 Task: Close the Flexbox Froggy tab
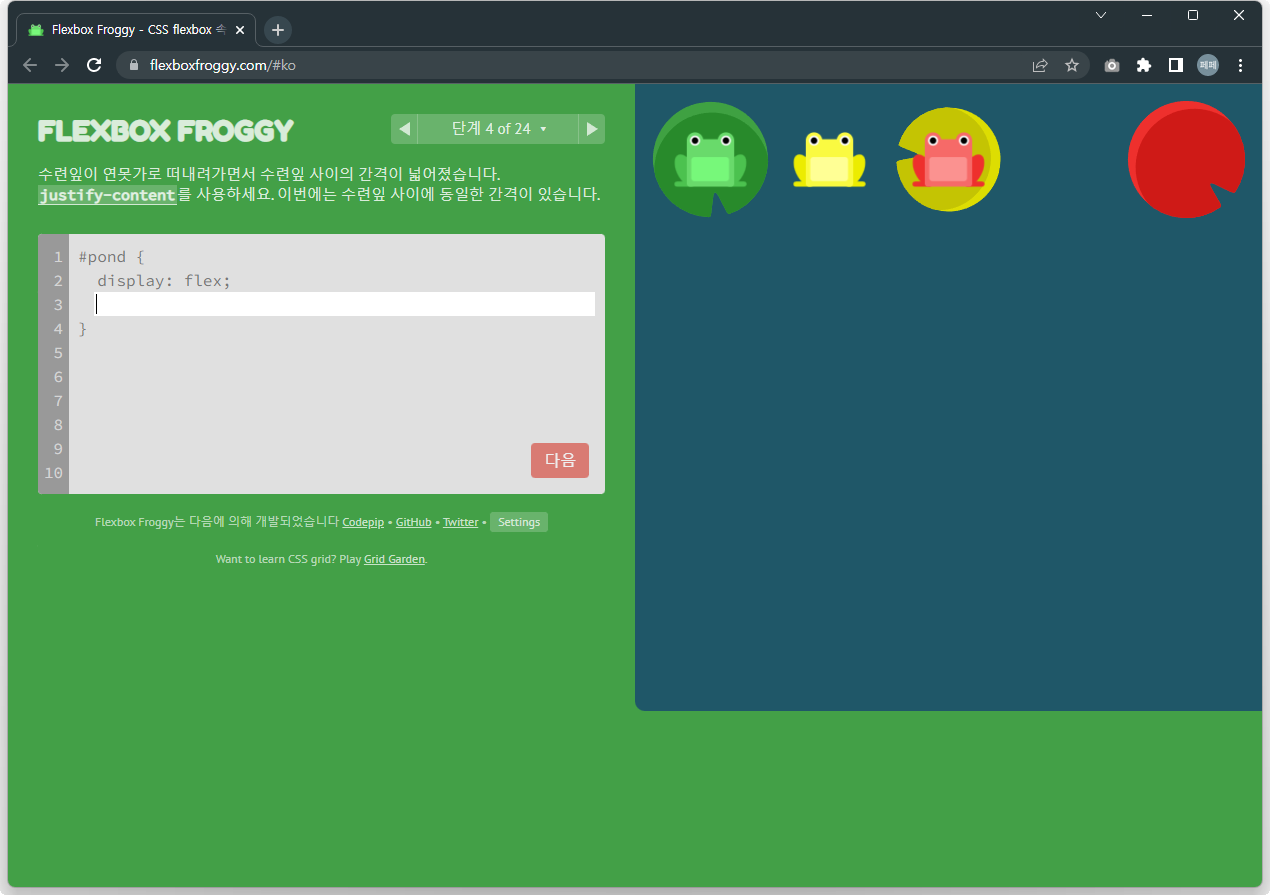[x=240, y=30]
